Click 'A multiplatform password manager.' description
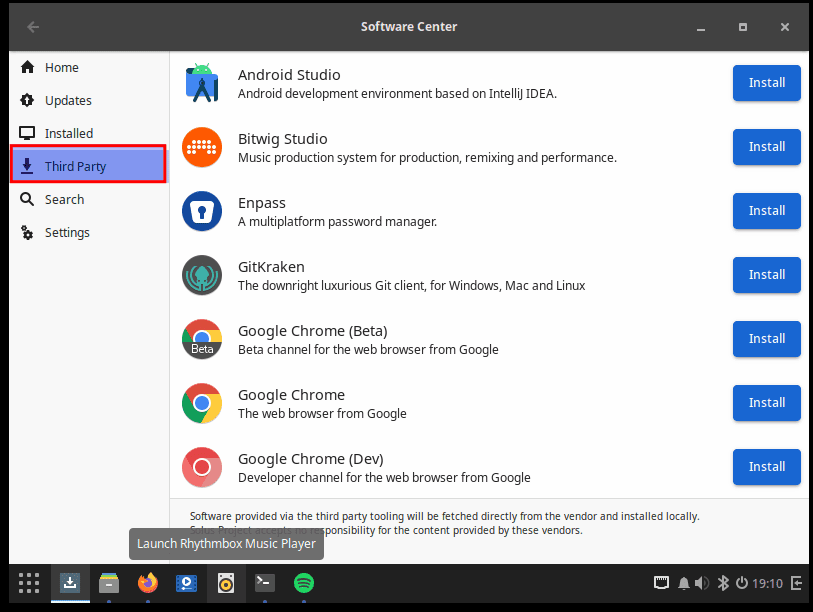 coord(338,222)
